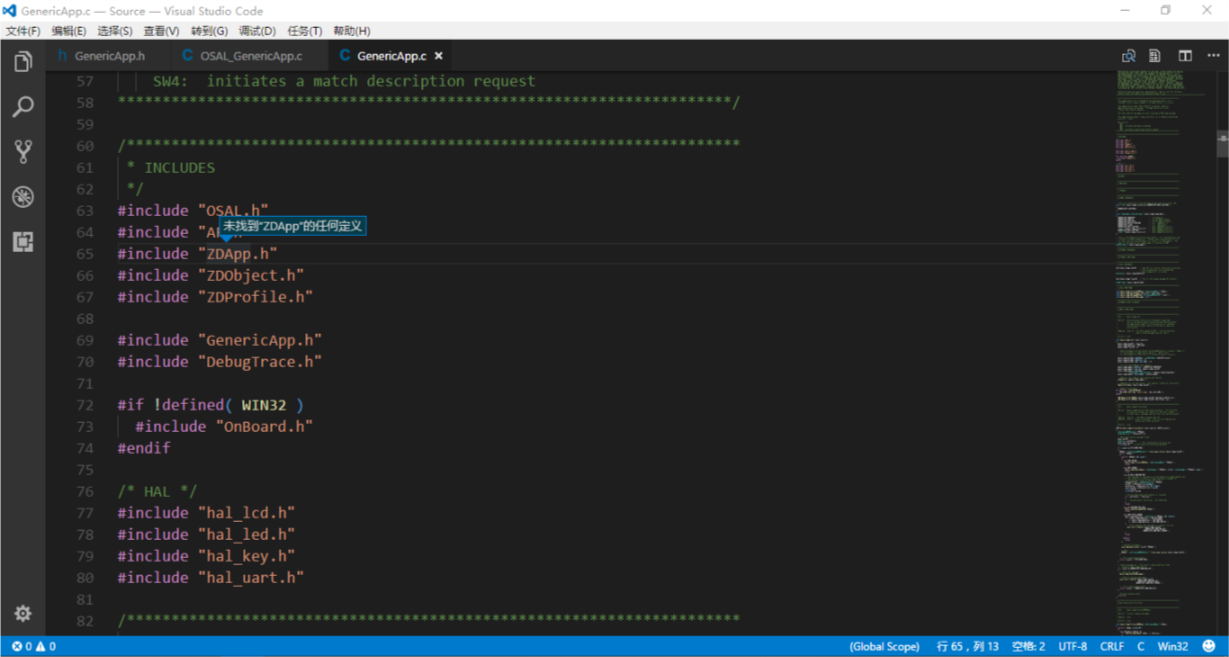Select the Debug icon in the sidebar

pos(22,197)
